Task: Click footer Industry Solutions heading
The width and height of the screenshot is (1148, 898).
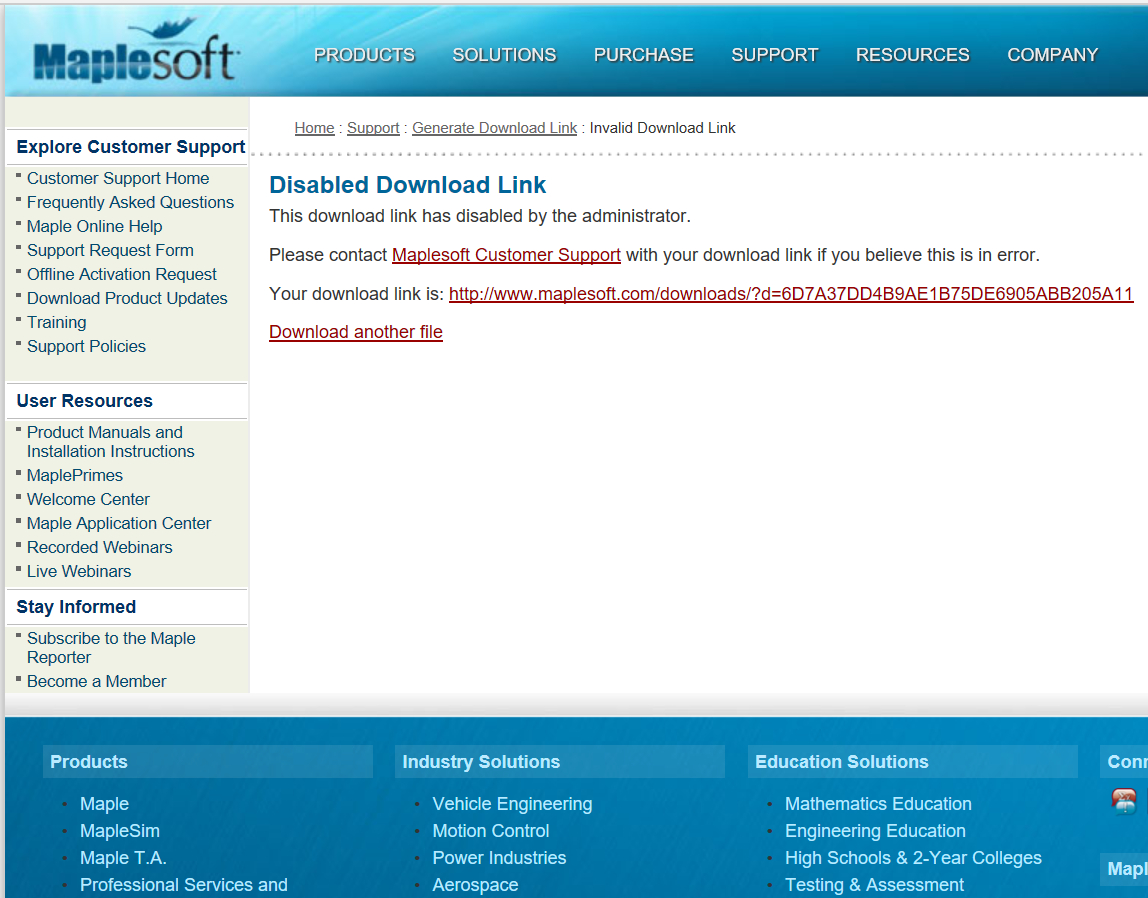Action: point(481,762)
